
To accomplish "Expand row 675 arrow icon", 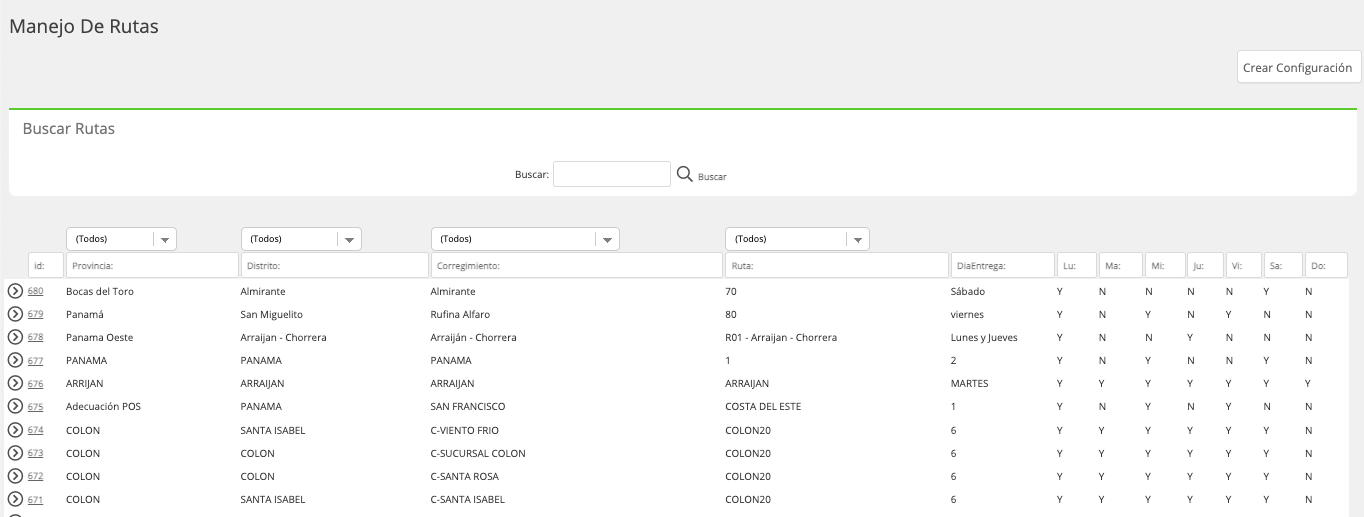I will click(x=15, y=406).
